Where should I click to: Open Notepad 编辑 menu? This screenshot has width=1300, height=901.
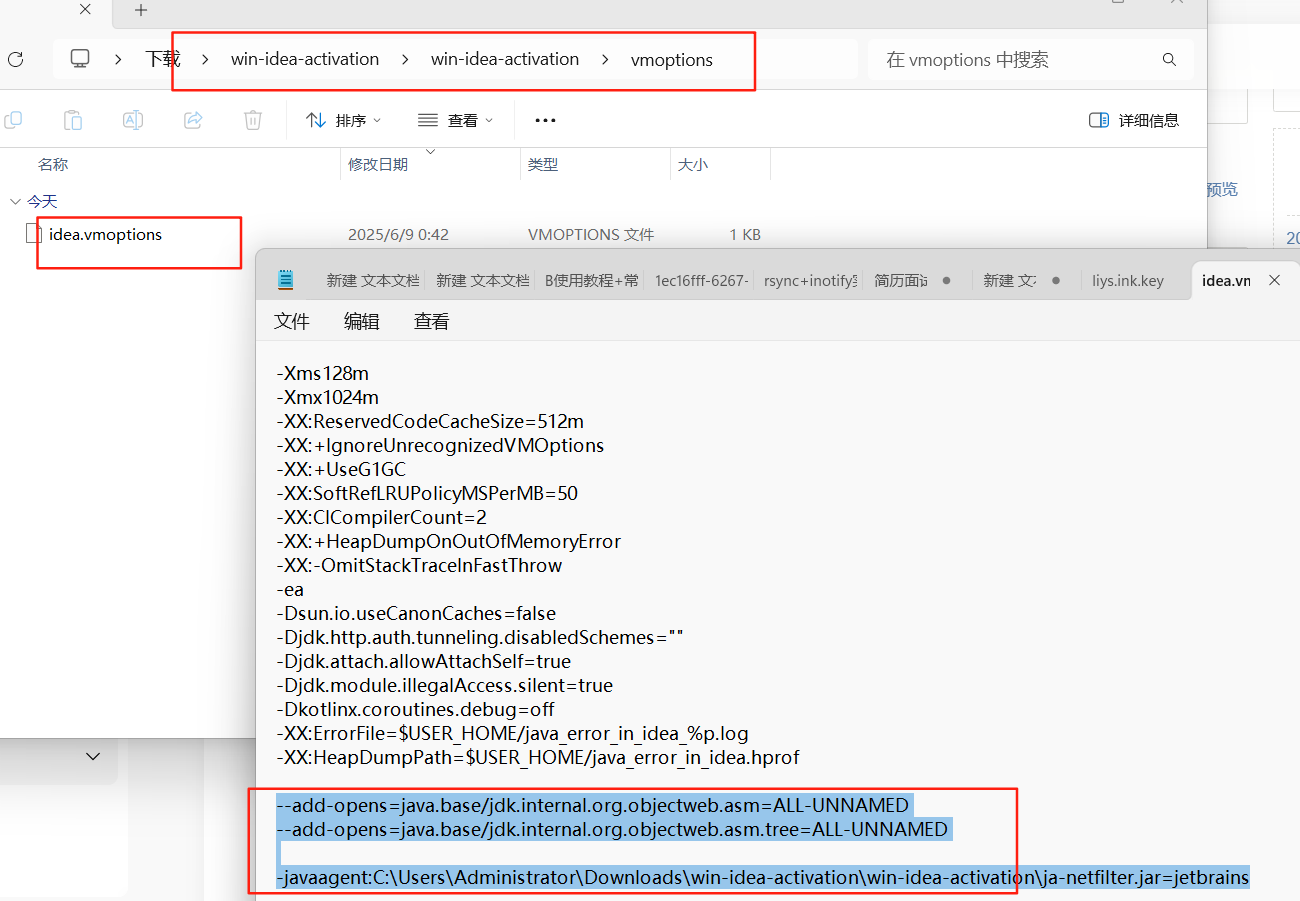362,321
